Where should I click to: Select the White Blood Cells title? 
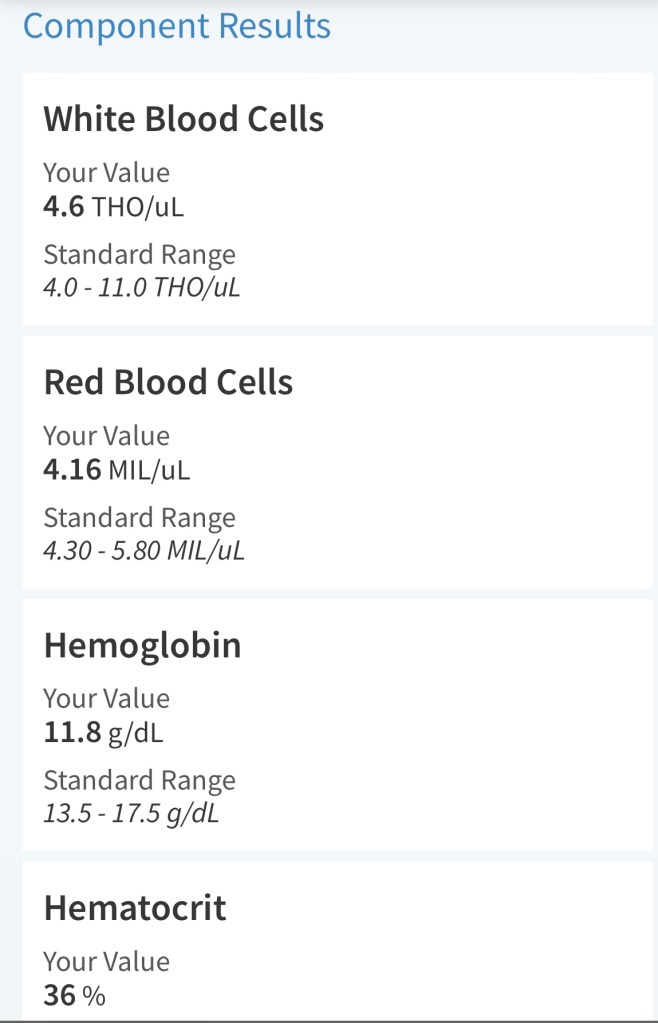[183, 120]
